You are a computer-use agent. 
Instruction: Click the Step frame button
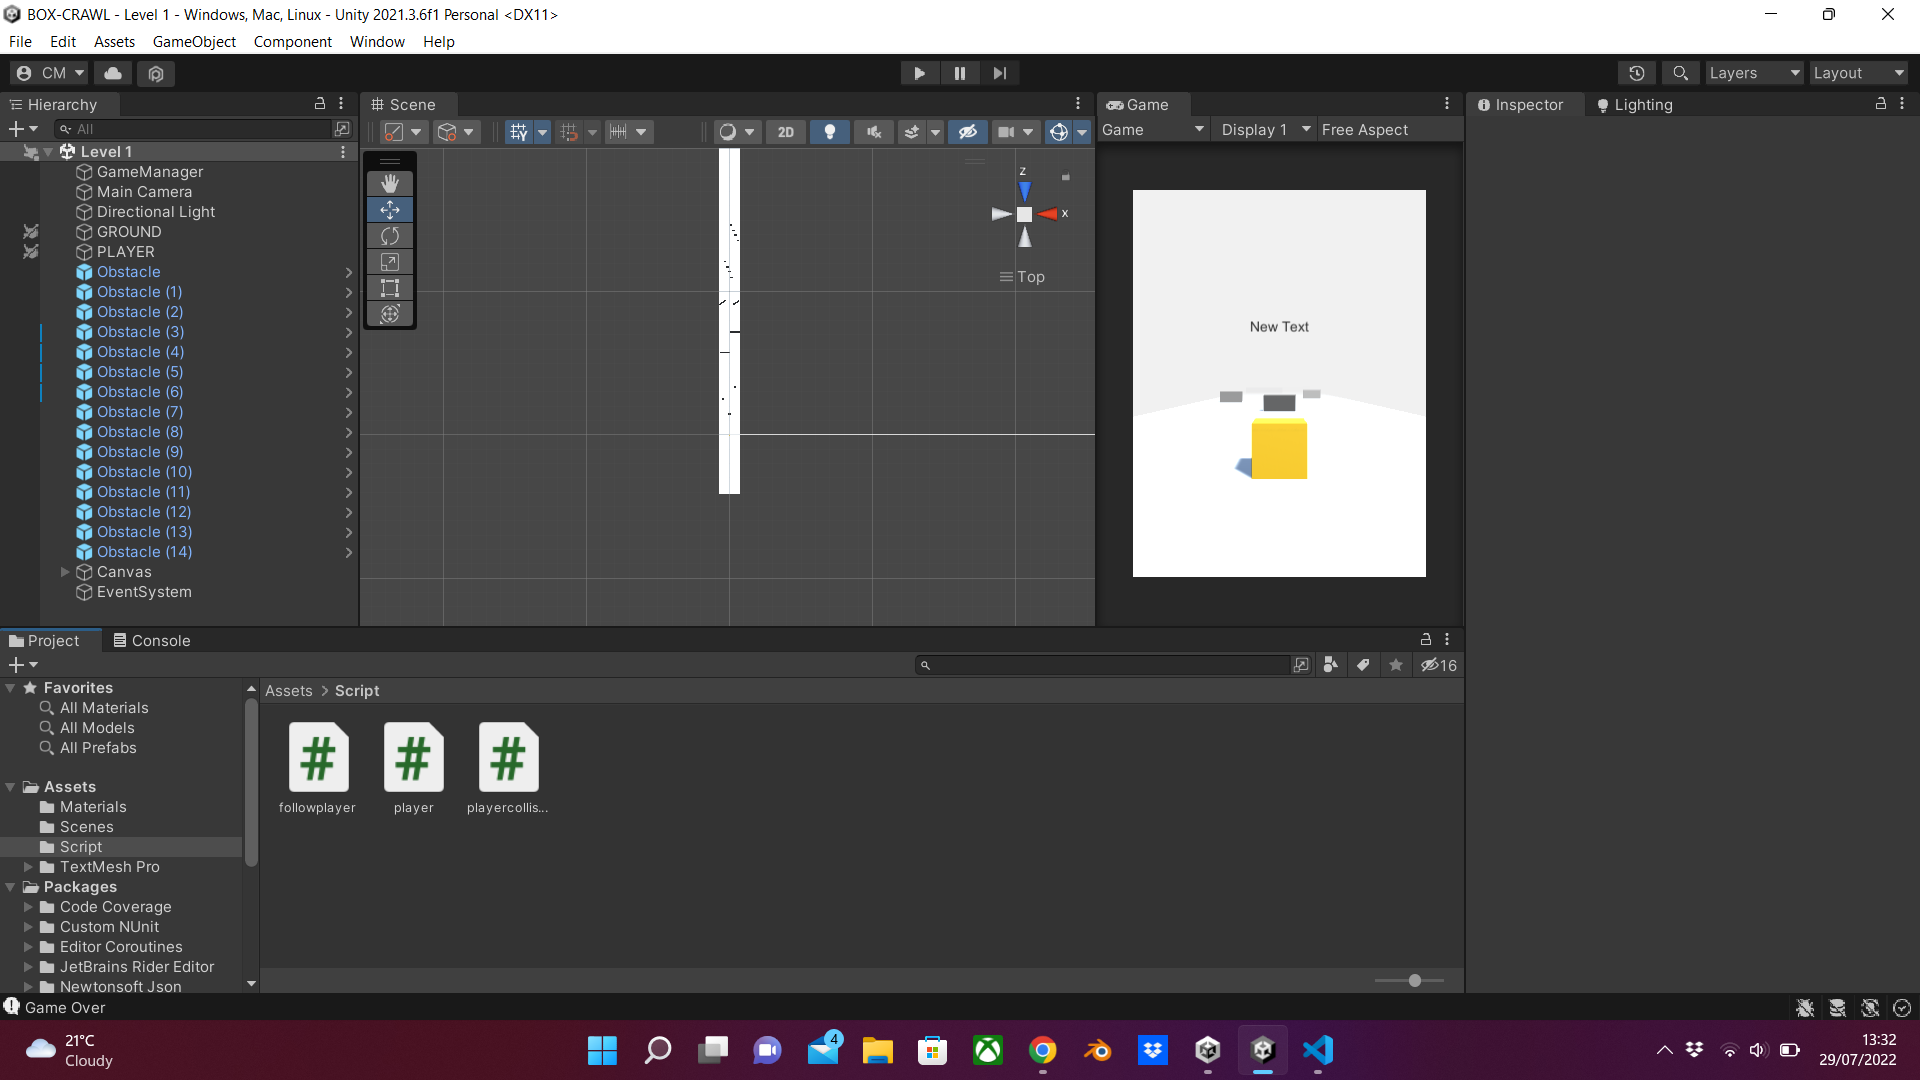tap(999, 72)
